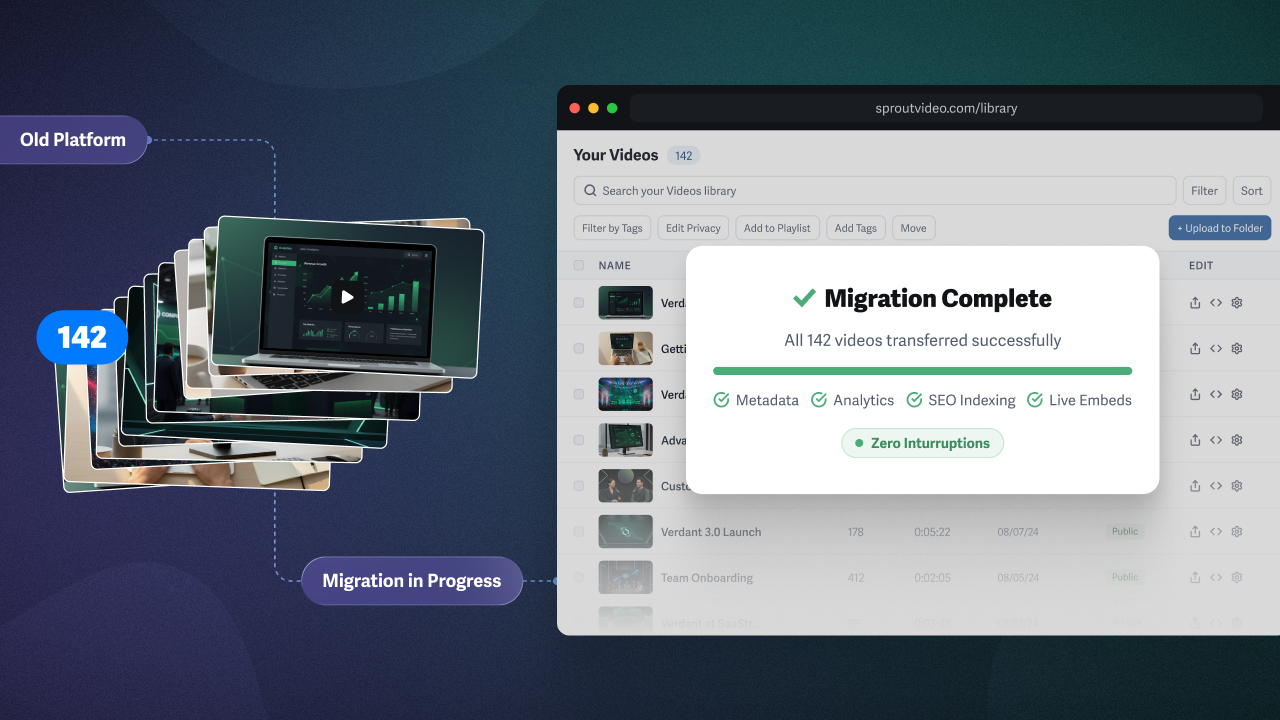Viewport: 1280px width, 720px height.
Task: Open the Filter button
Action: pyautogui.click(x=1205, y=191)
